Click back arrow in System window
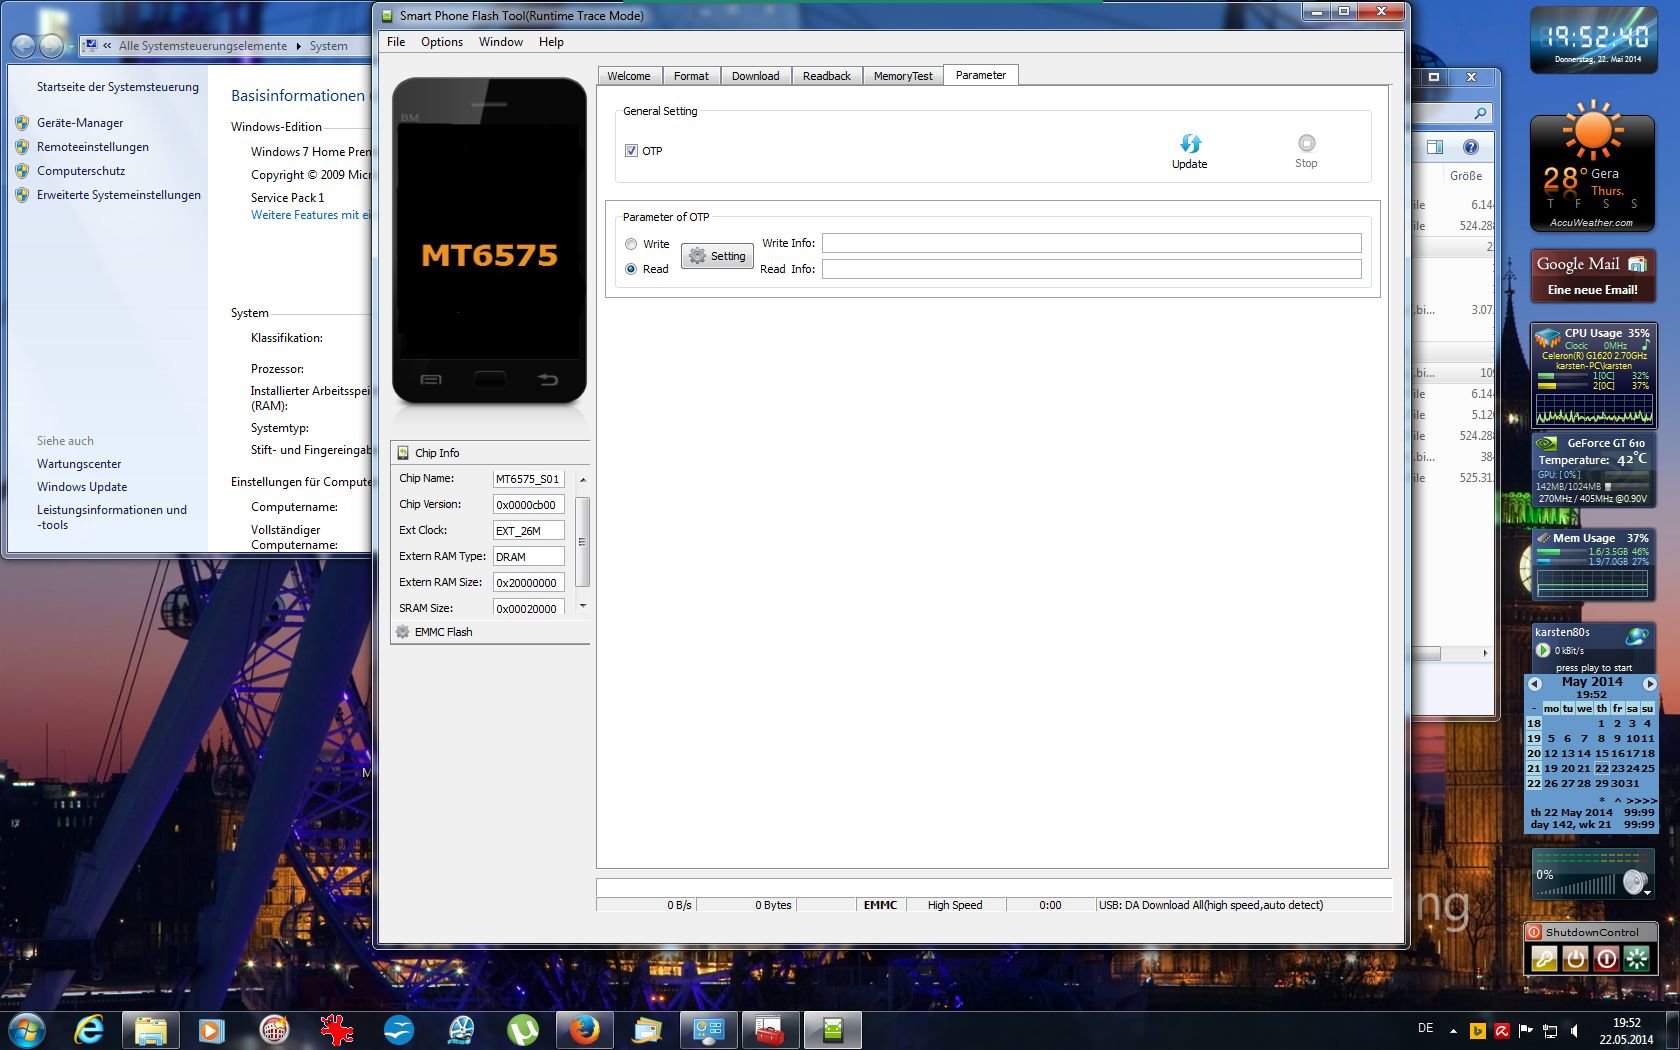 23,46
